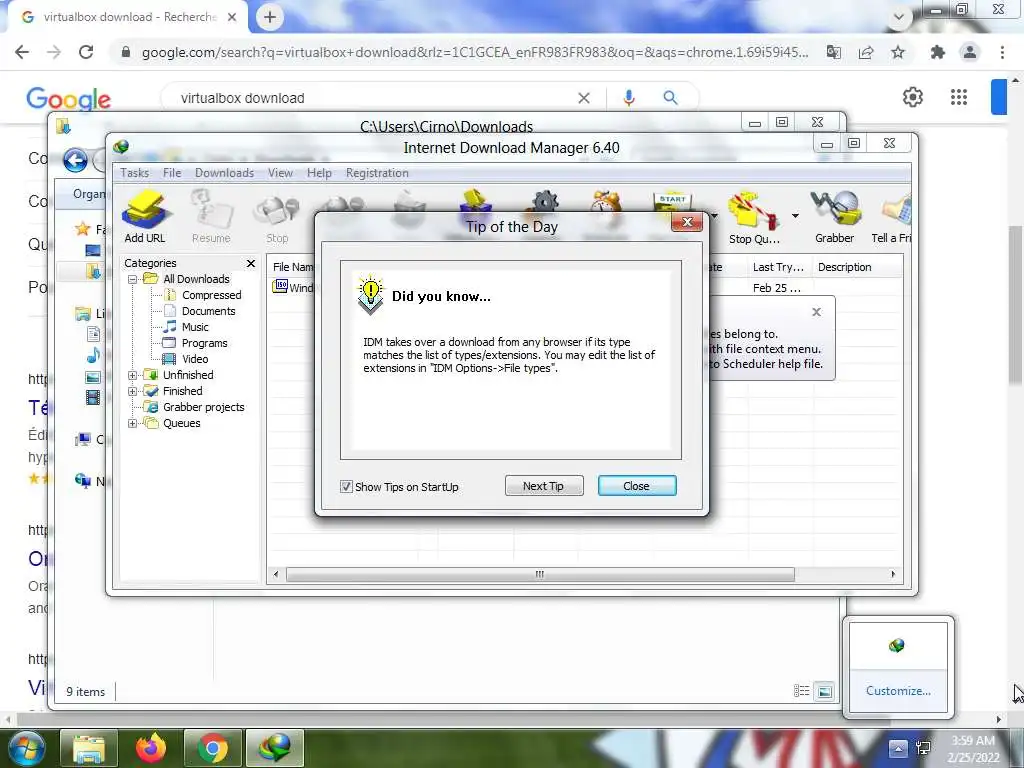
Task: Select the Compressed category
Action: [211, 295]
